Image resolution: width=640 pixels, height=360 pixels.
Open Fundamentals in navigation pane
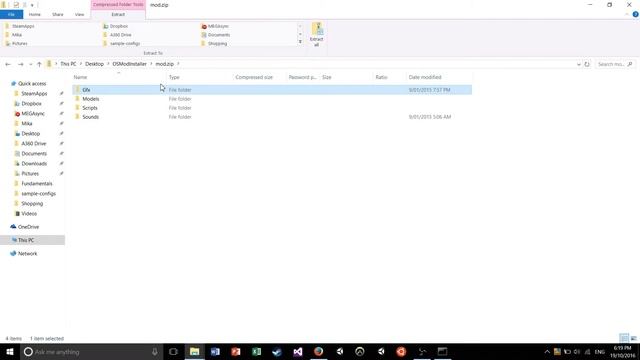pos(37,183)
